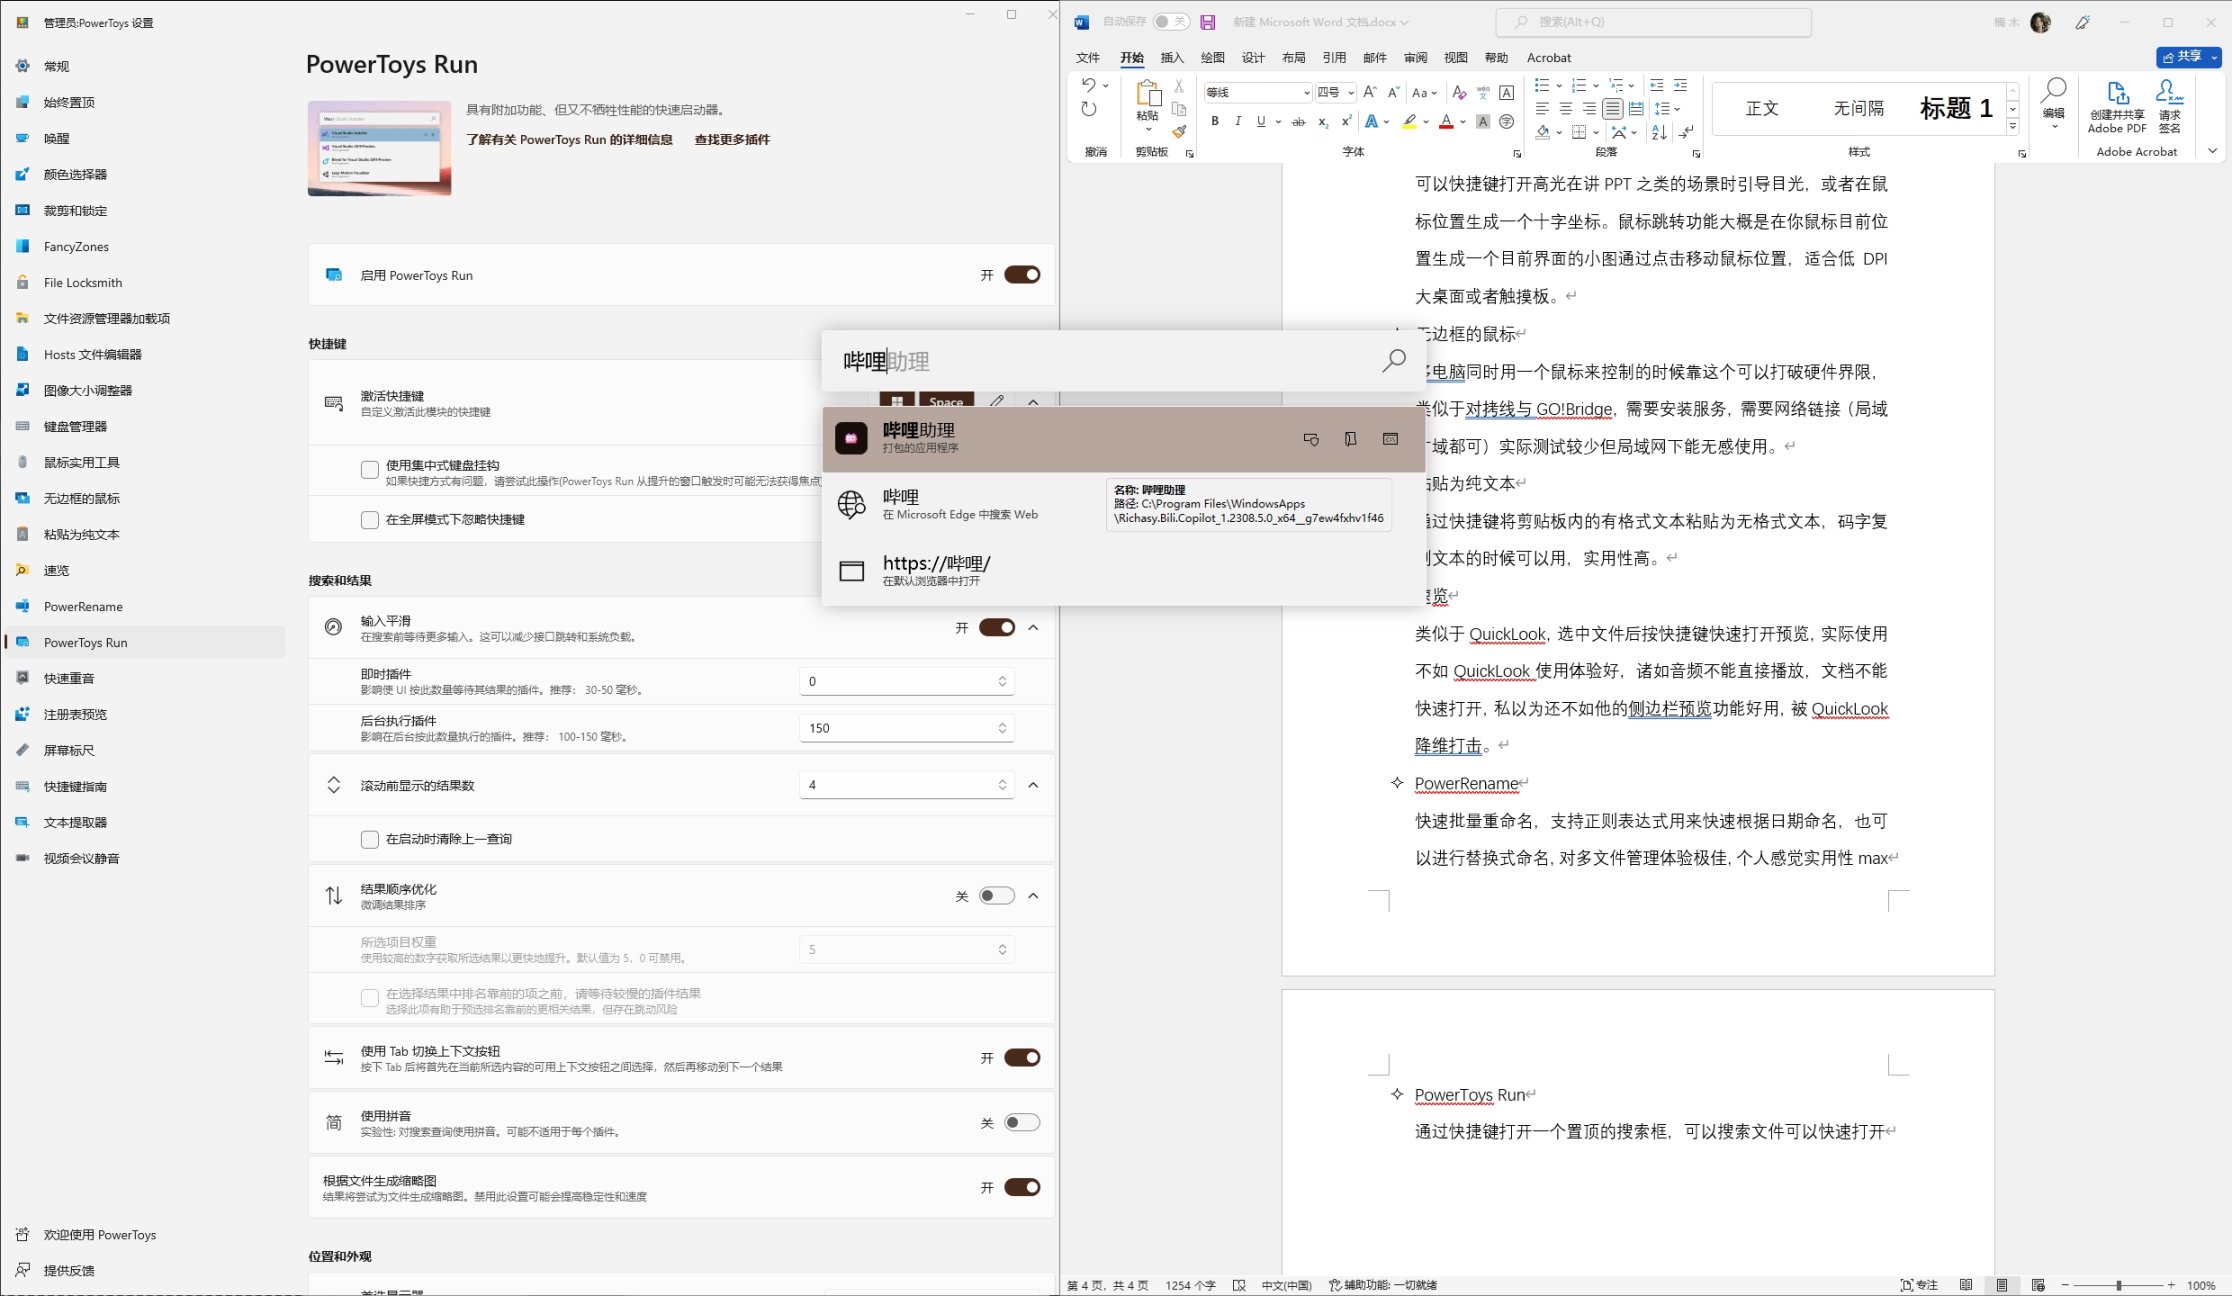Screen dimensions: 2232x1296
Task: Click the Format Painter brush icon
Action: point(1179,131)
